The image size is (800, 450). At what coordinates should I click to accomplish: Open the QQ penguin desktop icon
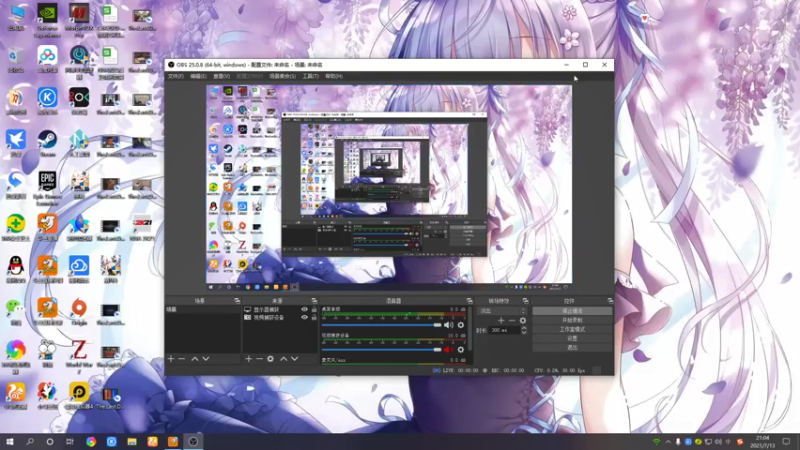click(16, 269)
